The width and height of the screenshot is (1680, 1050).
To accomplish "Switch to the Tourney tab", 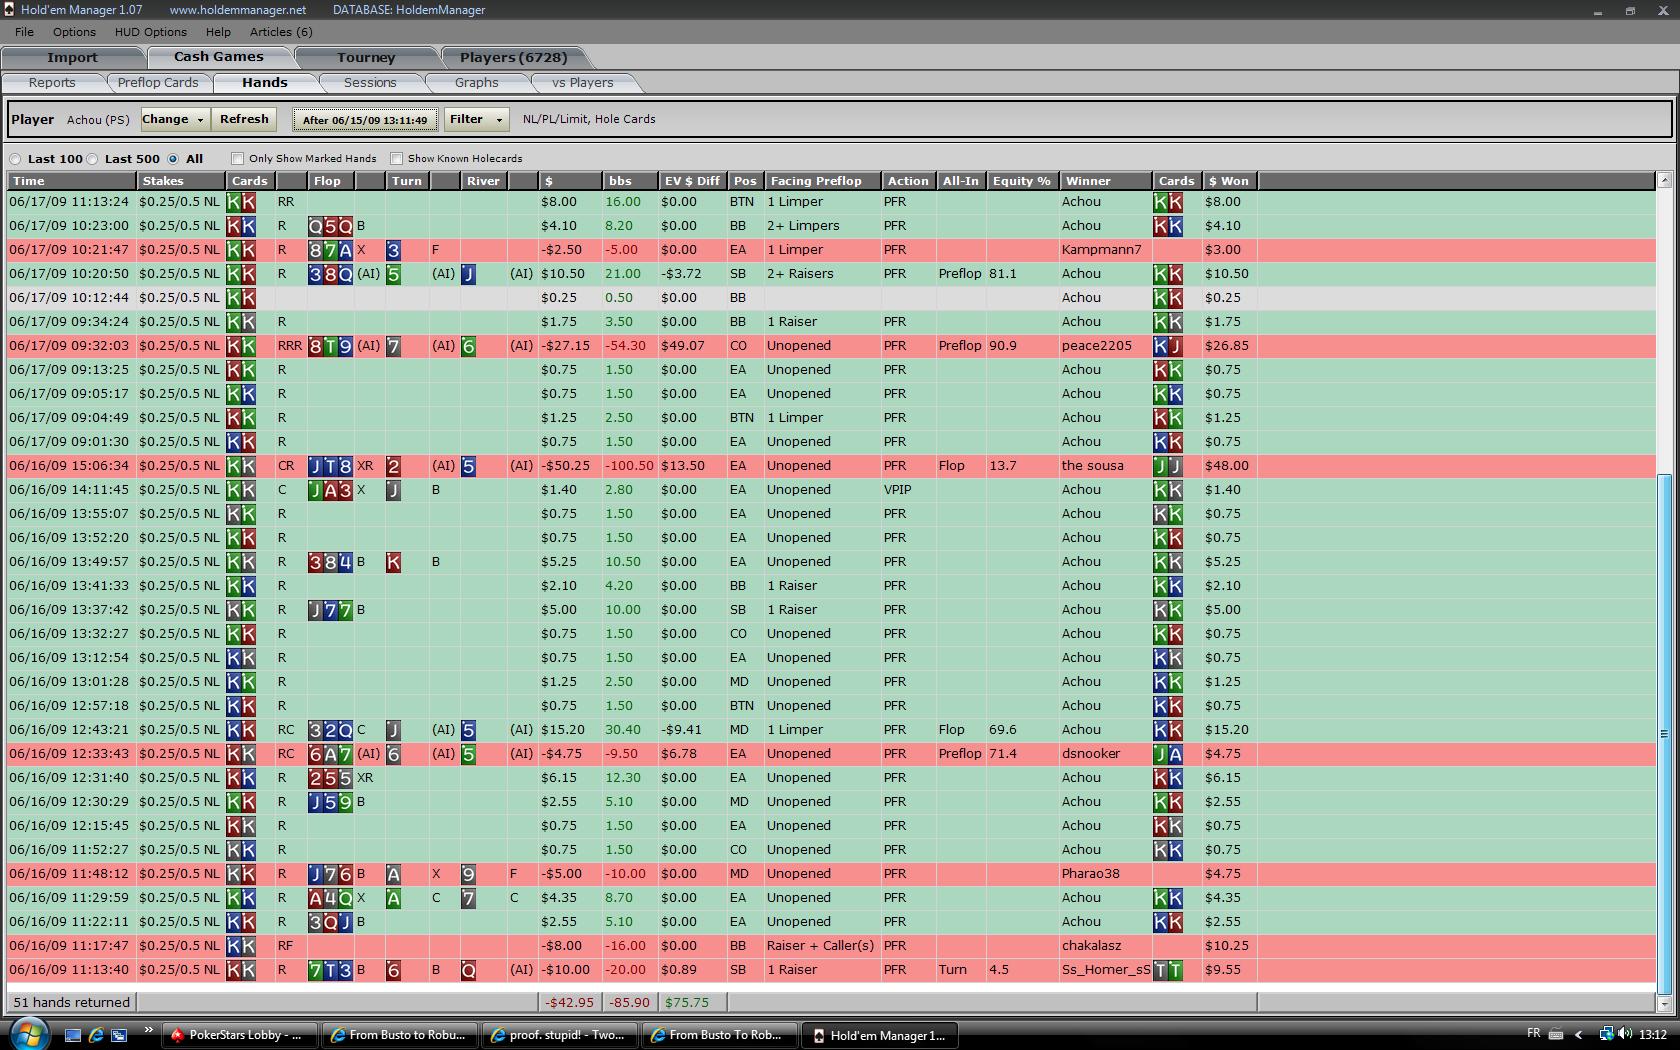I will coord(366,57).
